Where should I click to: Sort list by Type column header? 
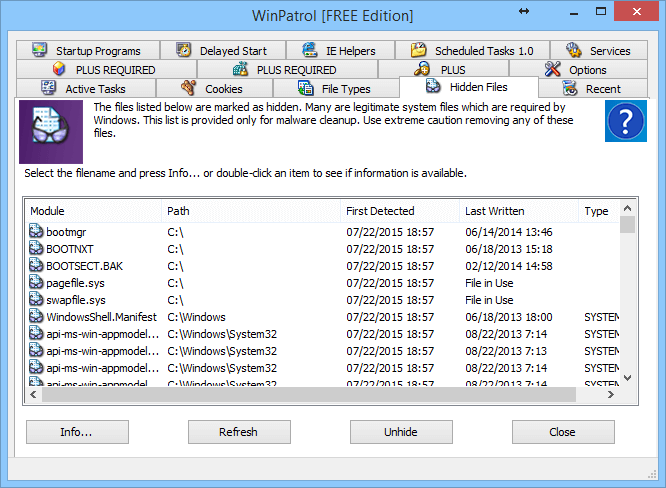599,211
